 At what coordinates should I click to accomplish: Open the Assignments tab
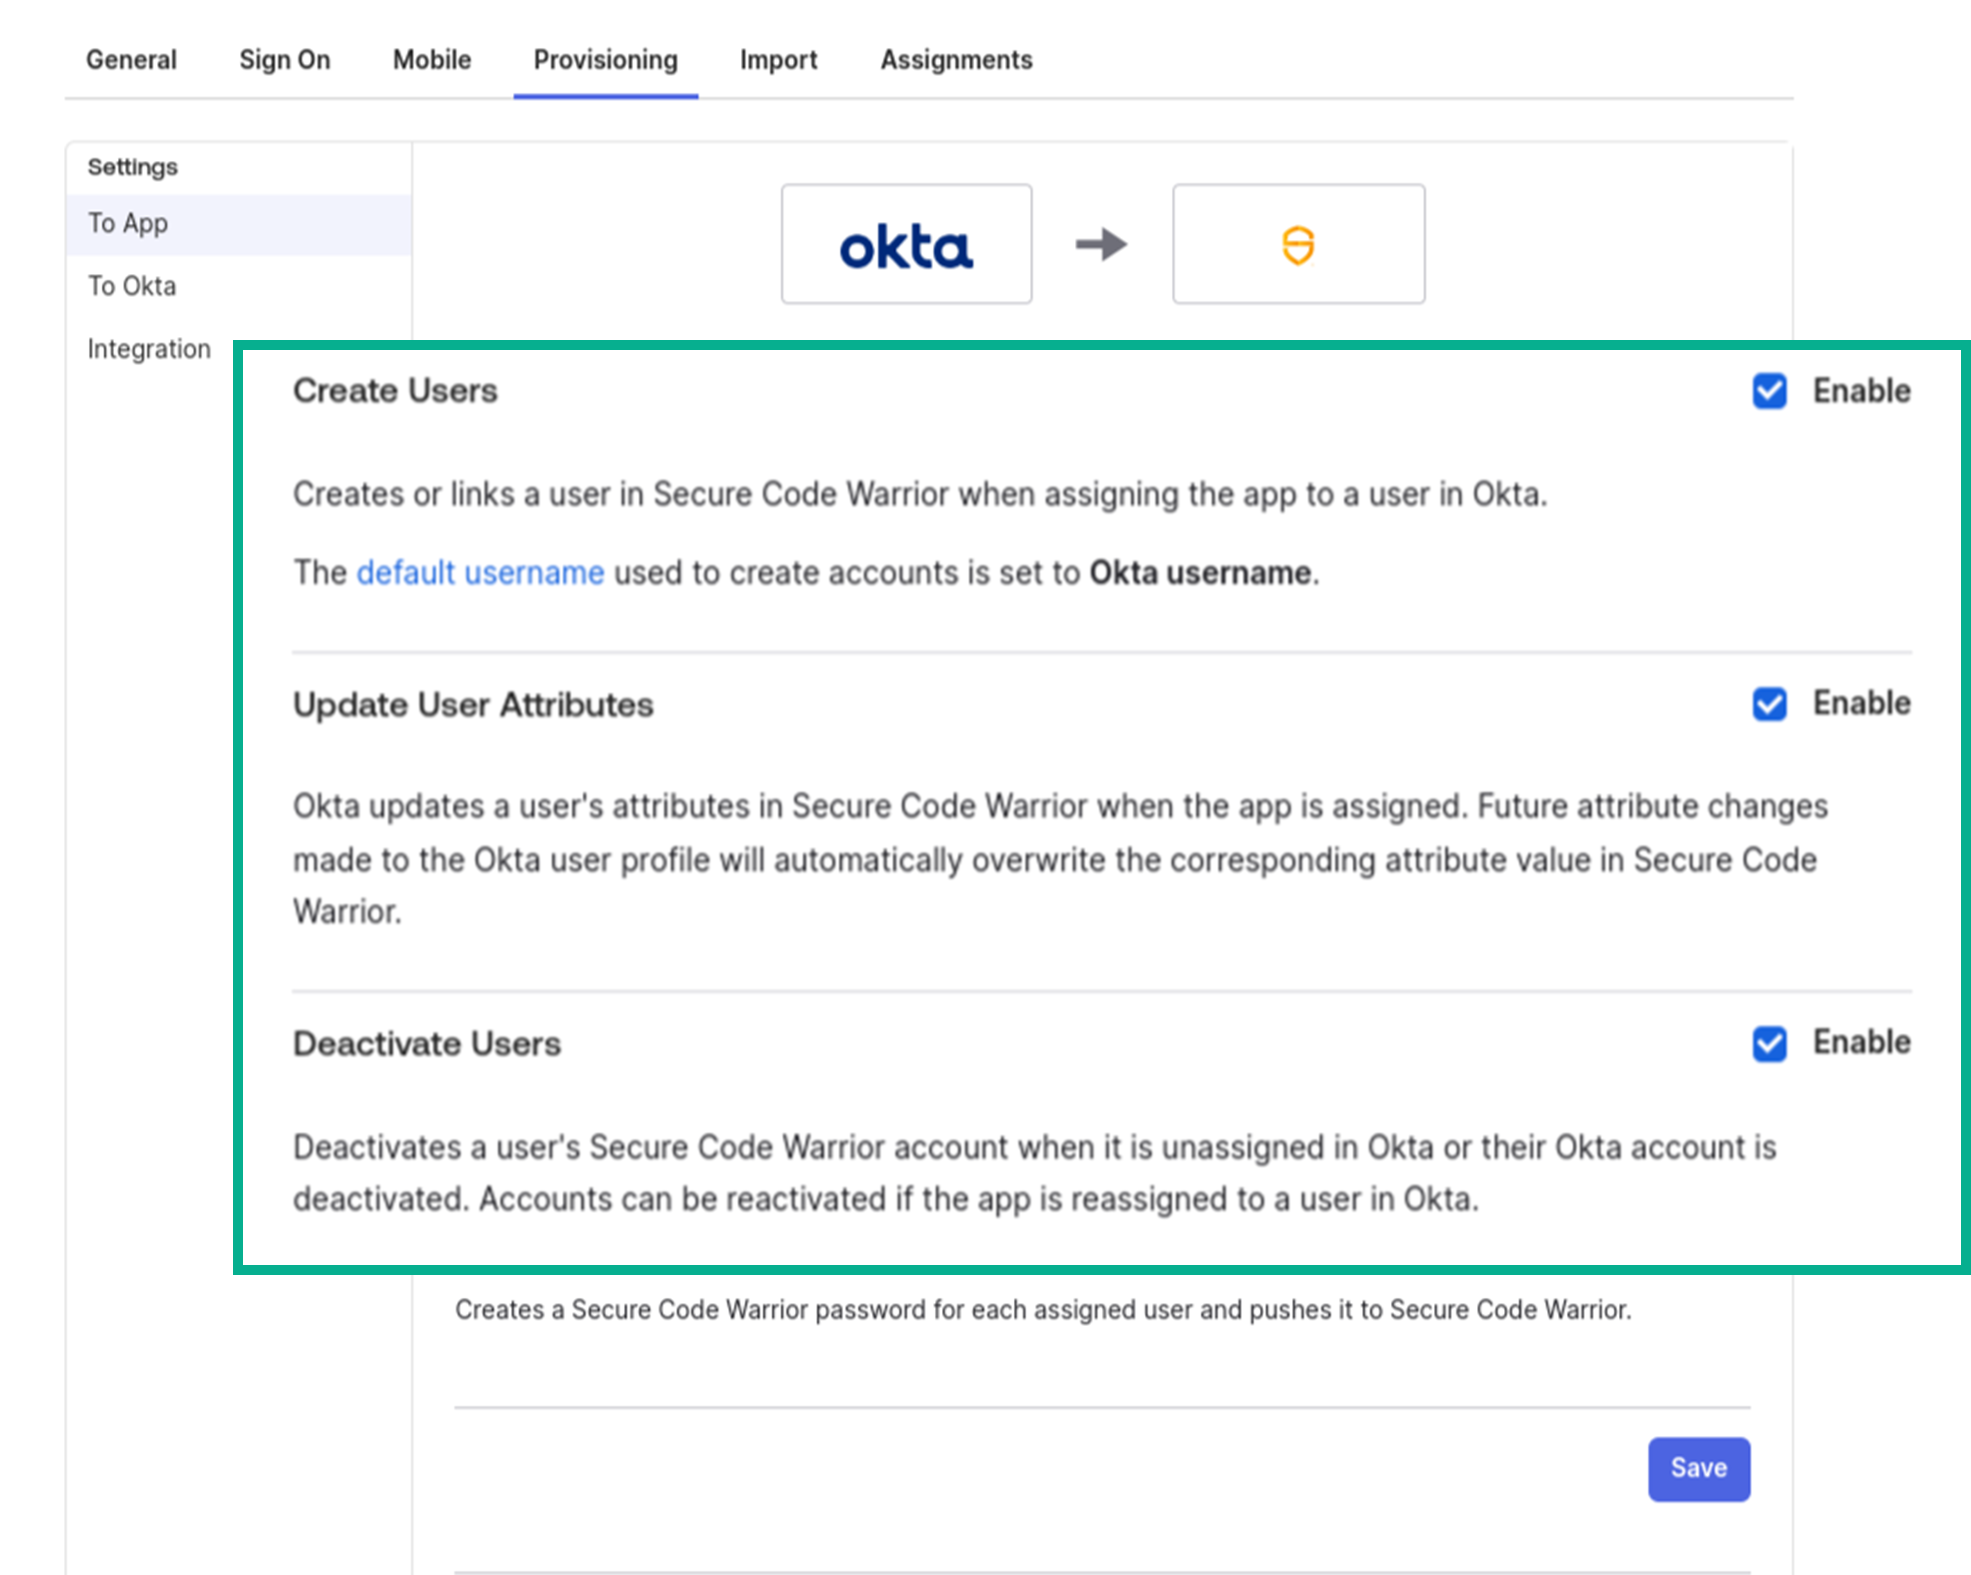pos(956,60)
